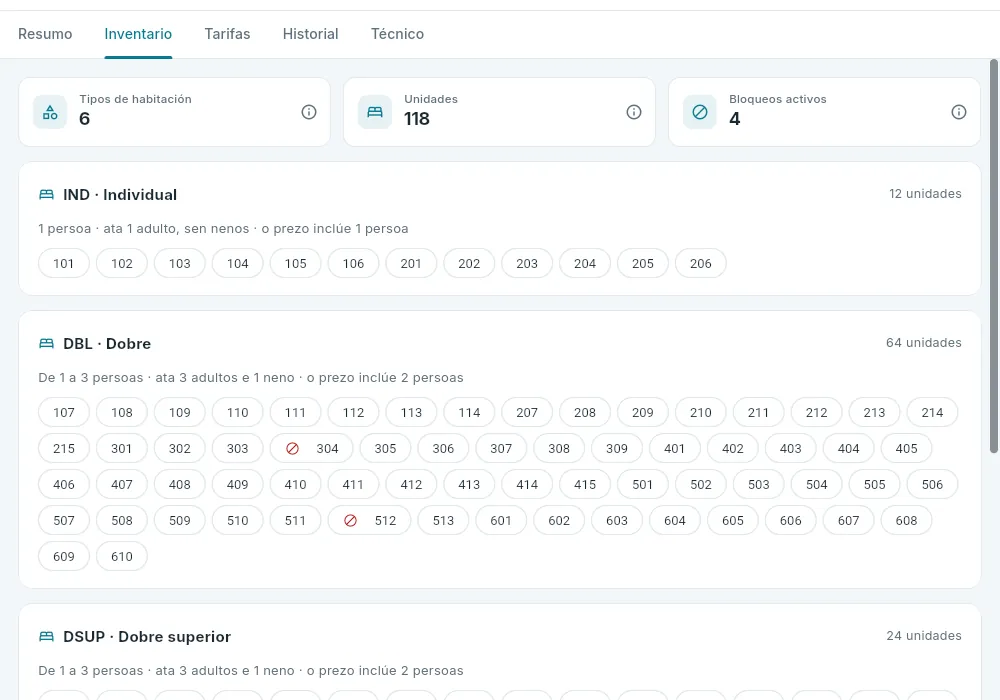Viewport: 1000px width, 700px height.
Task: Open the Resumo tab
Action: click(45, 34)
